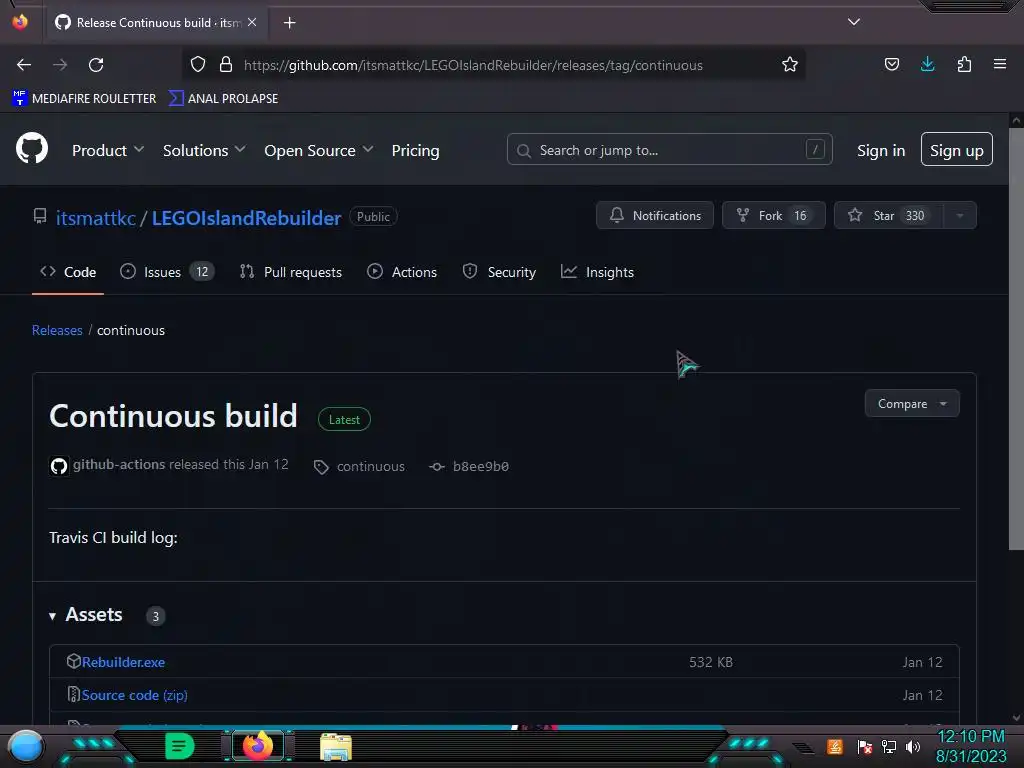Open the Pricing page
Image resolution: width=1024 pixels, height=768 pixels.
(x=415, y=150)
